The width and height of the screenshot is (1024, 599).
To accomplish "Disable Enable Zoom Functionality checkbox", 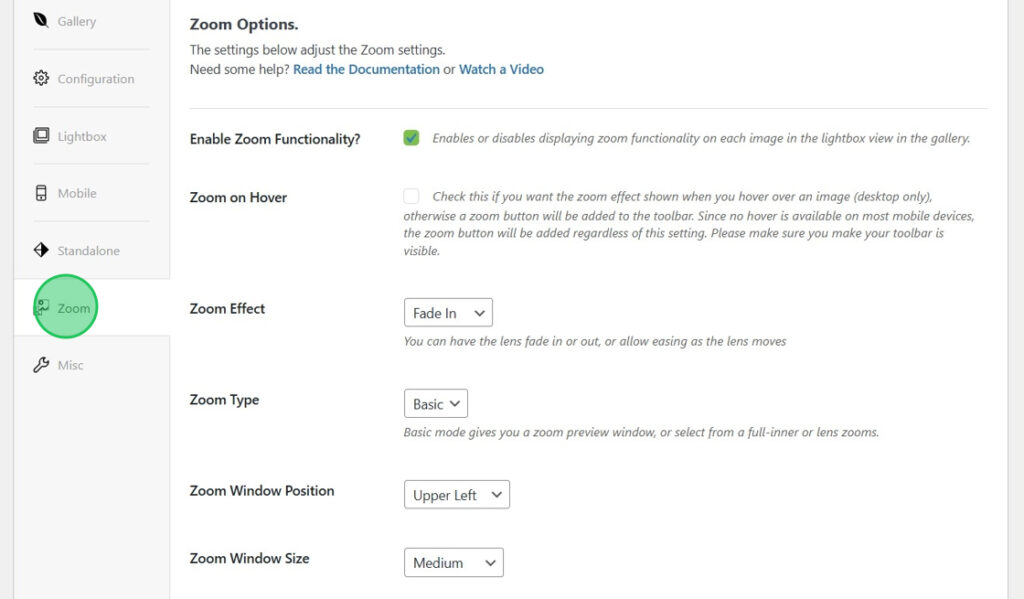I will (x=410, y=138).
